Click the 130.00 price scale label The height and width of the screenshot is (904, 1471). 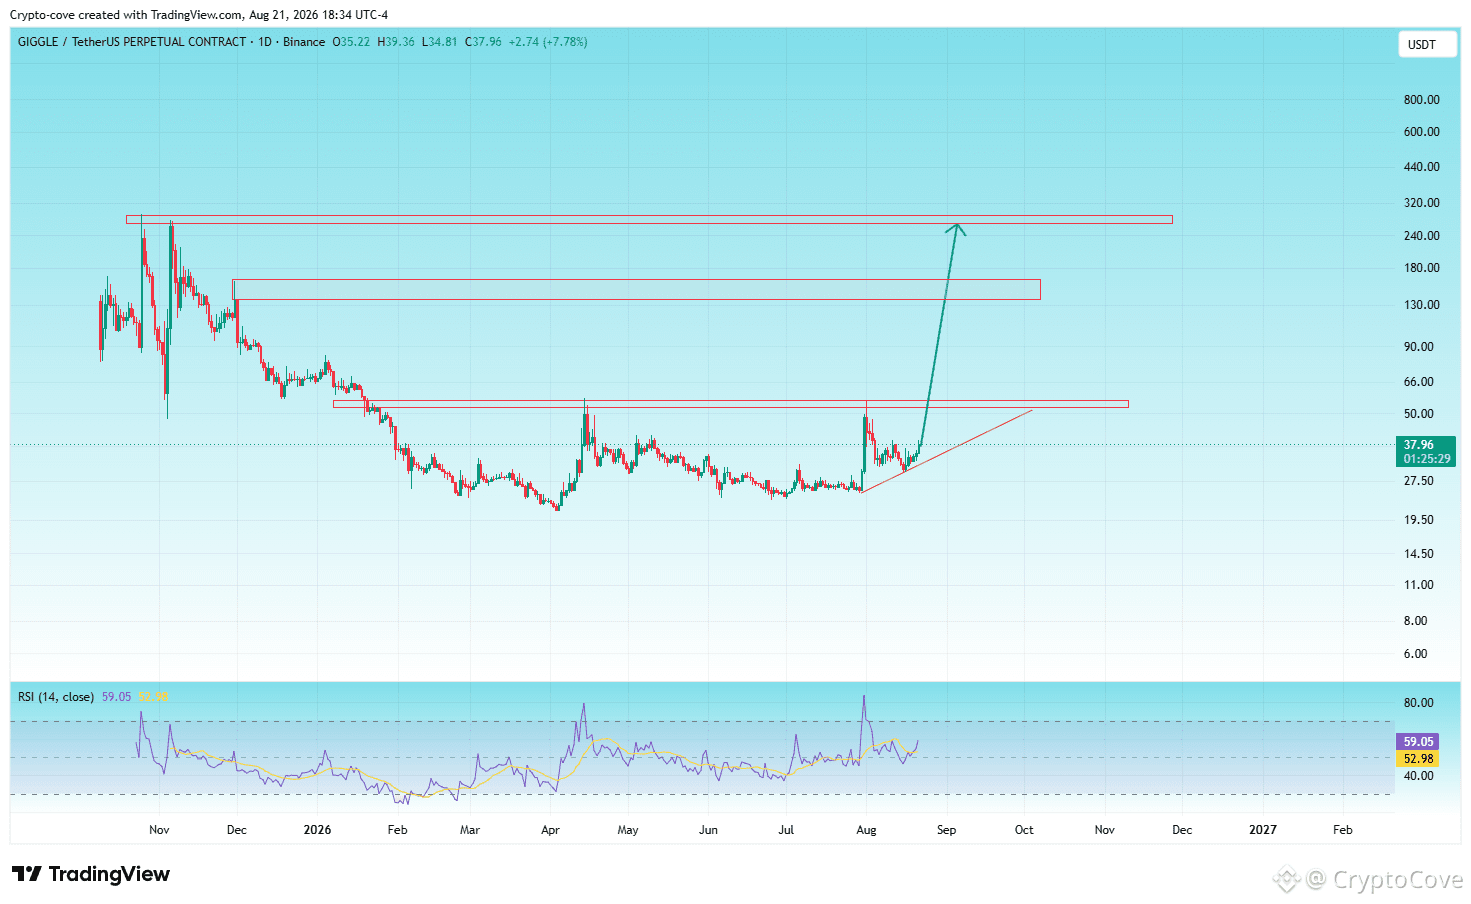1421,305
